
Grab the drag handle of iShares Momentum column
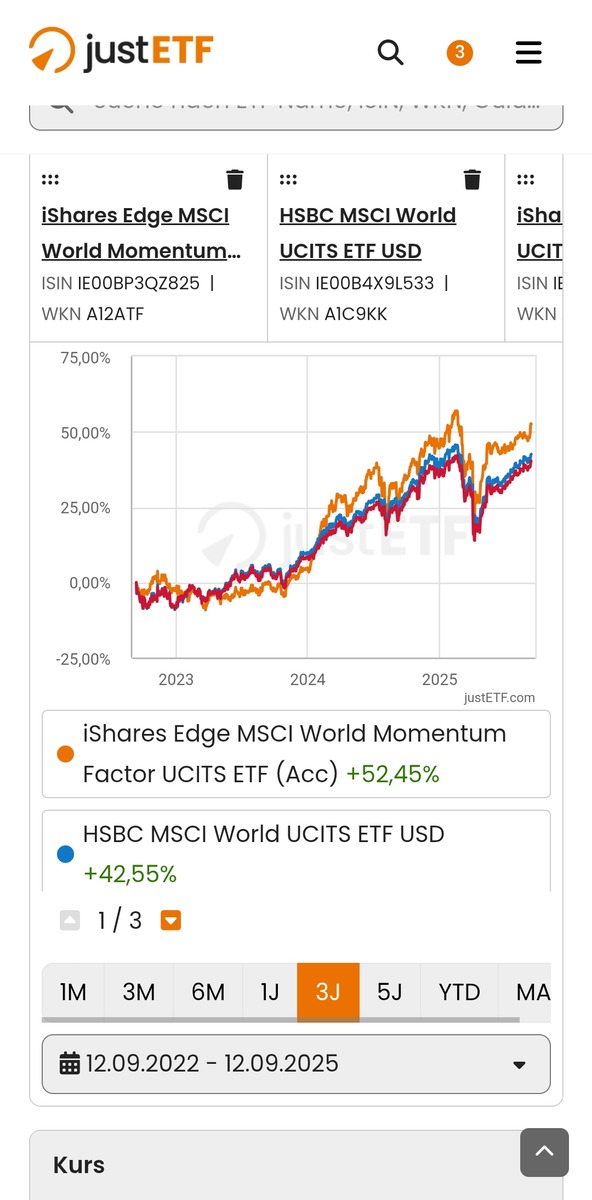[50, 180]
